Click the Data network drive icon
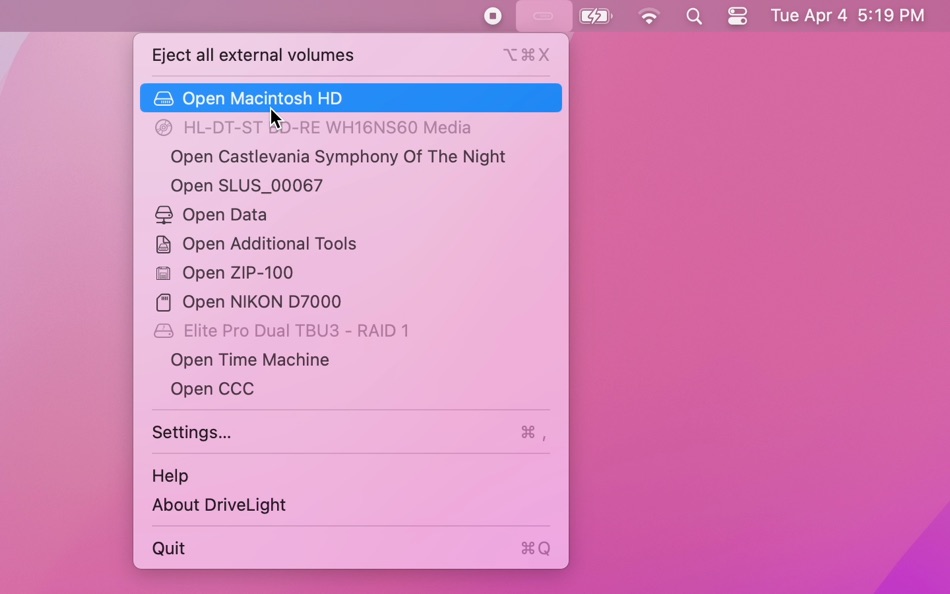Image resolution: width=950 pixels, height=594 pixels. click(x=164, y=215)
